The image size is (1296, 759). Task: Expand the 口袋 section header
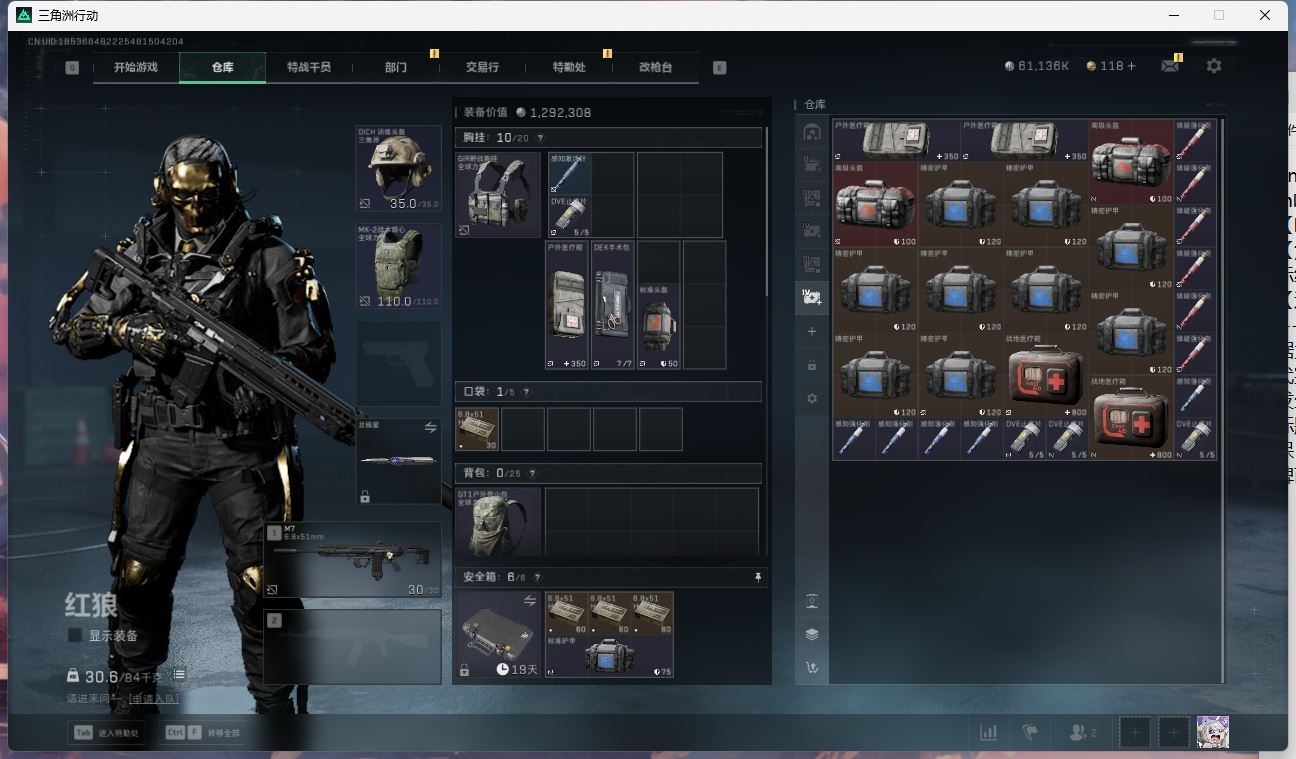tap(608, 392)
